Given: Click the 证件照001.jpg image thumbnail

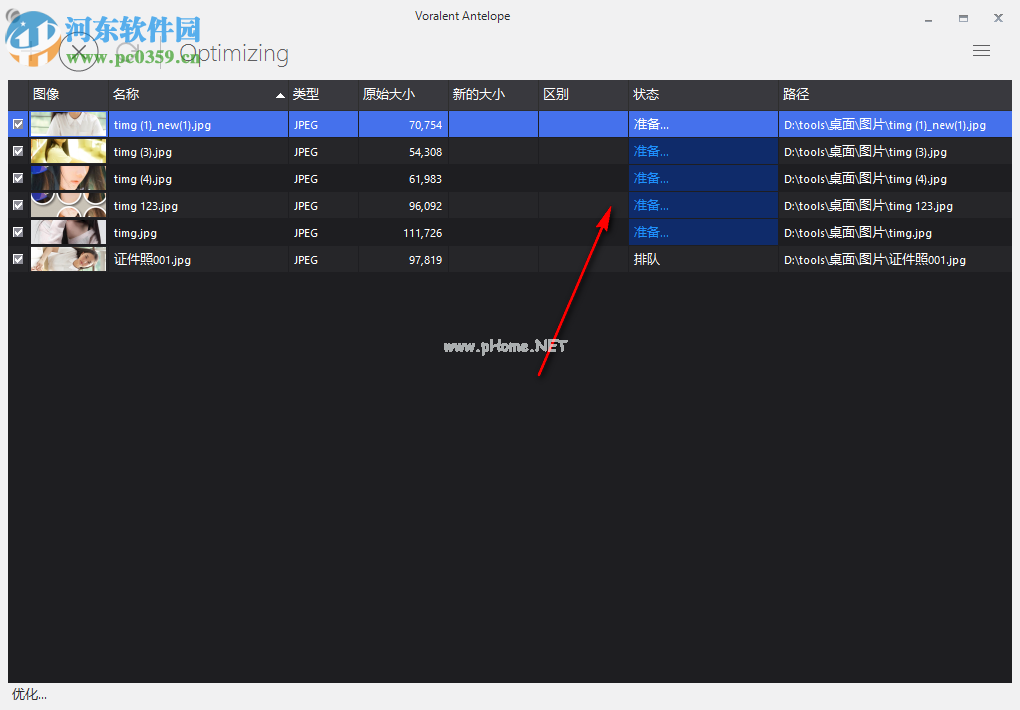Looking at the screenshot, I should (x=68, y=260).
